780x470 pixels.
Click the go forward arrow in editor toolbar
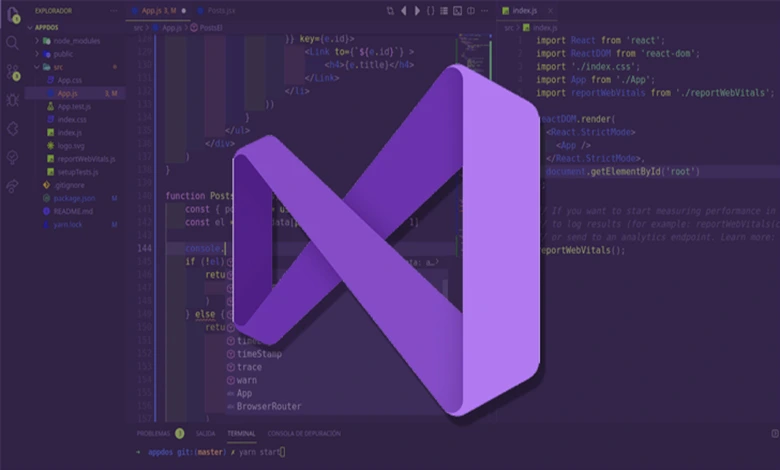click(x=417, y=11)
